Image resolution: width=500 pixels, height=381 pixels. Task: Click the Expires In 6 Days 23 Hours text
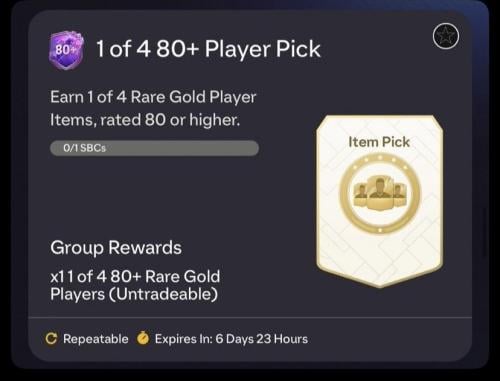(231, 339)
